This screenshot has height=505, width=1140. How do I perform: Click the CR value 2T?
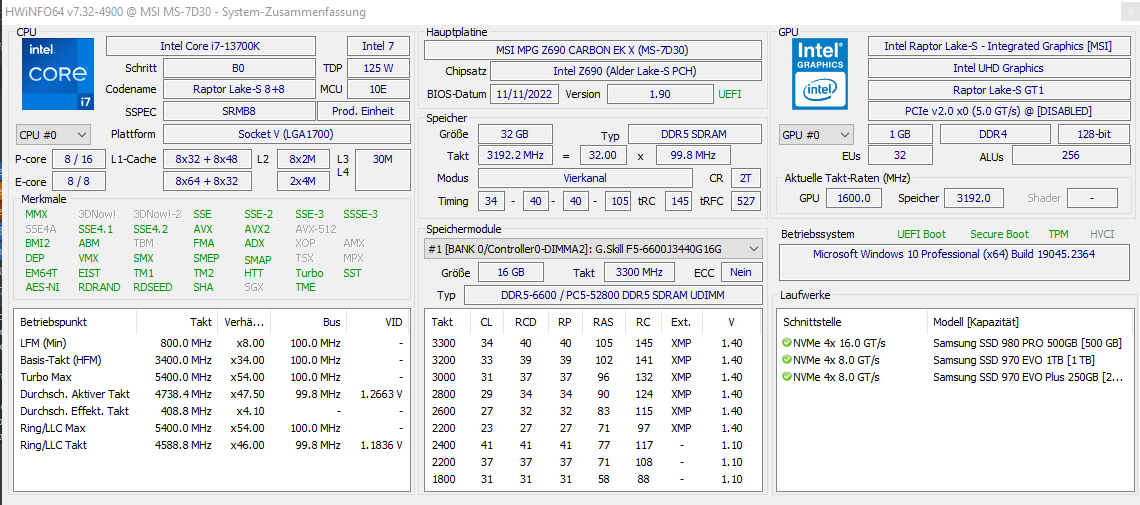click(746, 178)
